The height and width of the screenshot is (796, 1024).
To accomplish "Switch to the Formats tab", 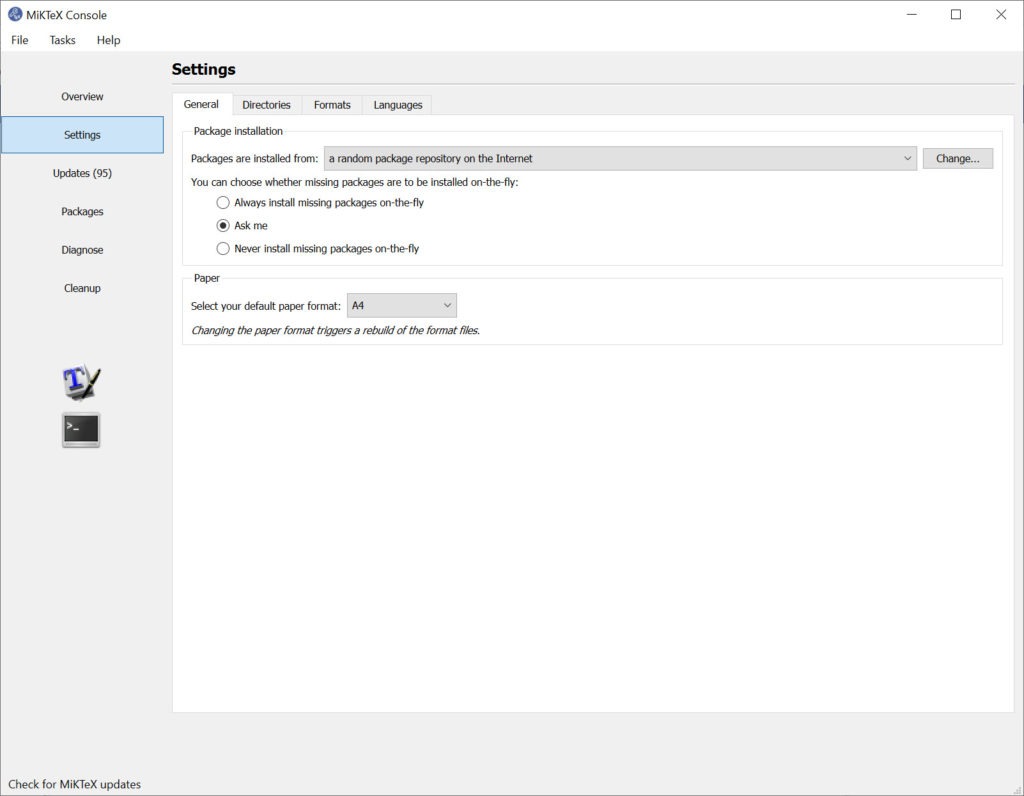I will (x=332, y=105).
